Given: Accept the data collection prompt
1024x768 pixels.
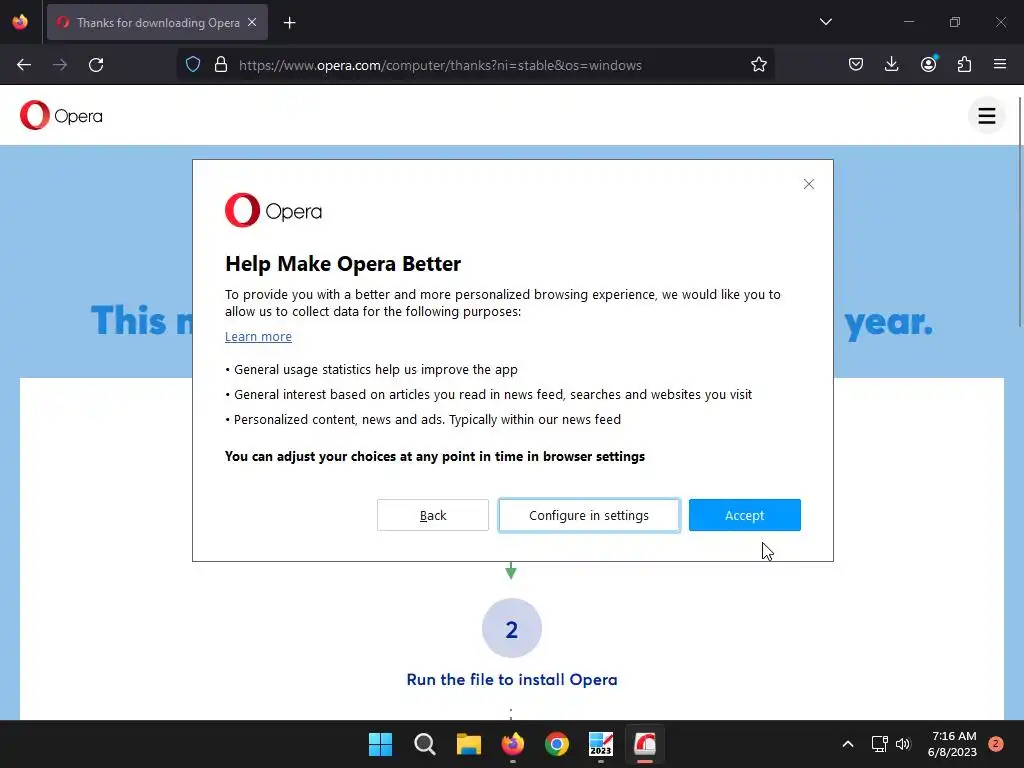Looking at the screenshot, I should (x=744, y=515).
